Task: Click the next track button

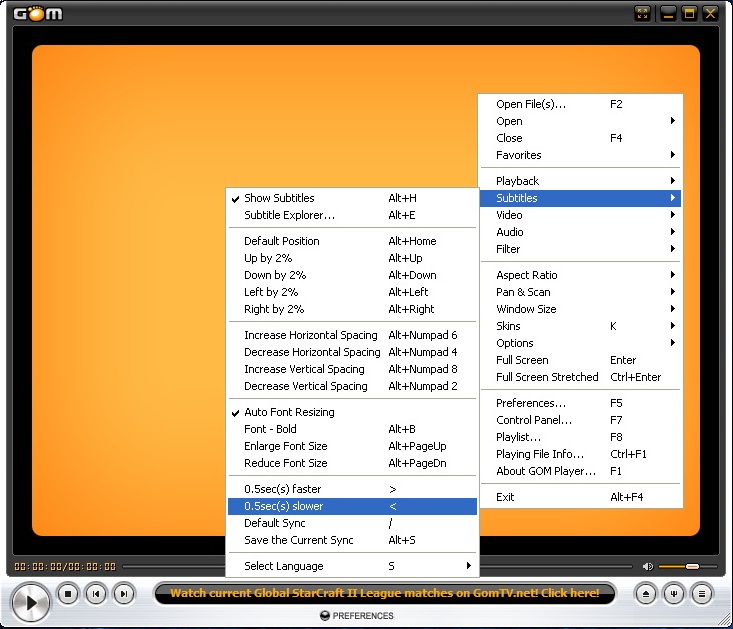Action: click(123, 594)
